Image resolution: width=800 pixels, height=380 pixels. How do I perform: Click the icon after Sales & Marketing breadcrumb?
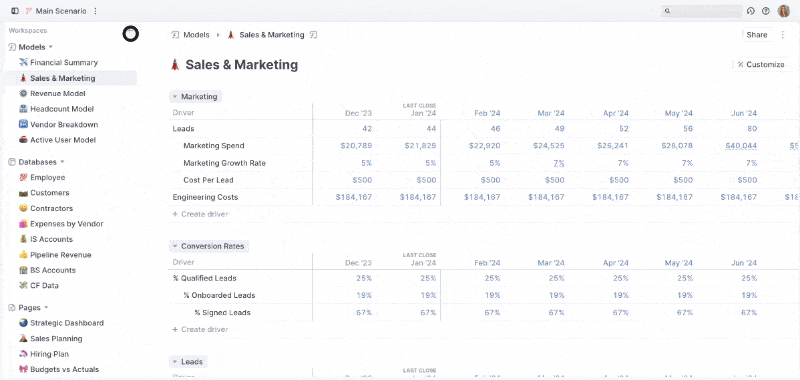(314, 35)
